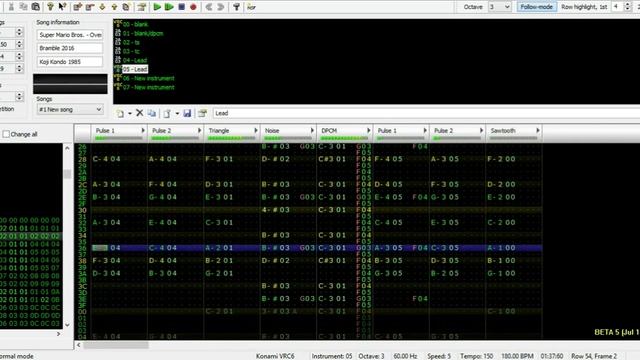This screenshot has width=640, height=360.
Task: Open the new instrument type dropdown arrow
Action: [x=130, y=113]
